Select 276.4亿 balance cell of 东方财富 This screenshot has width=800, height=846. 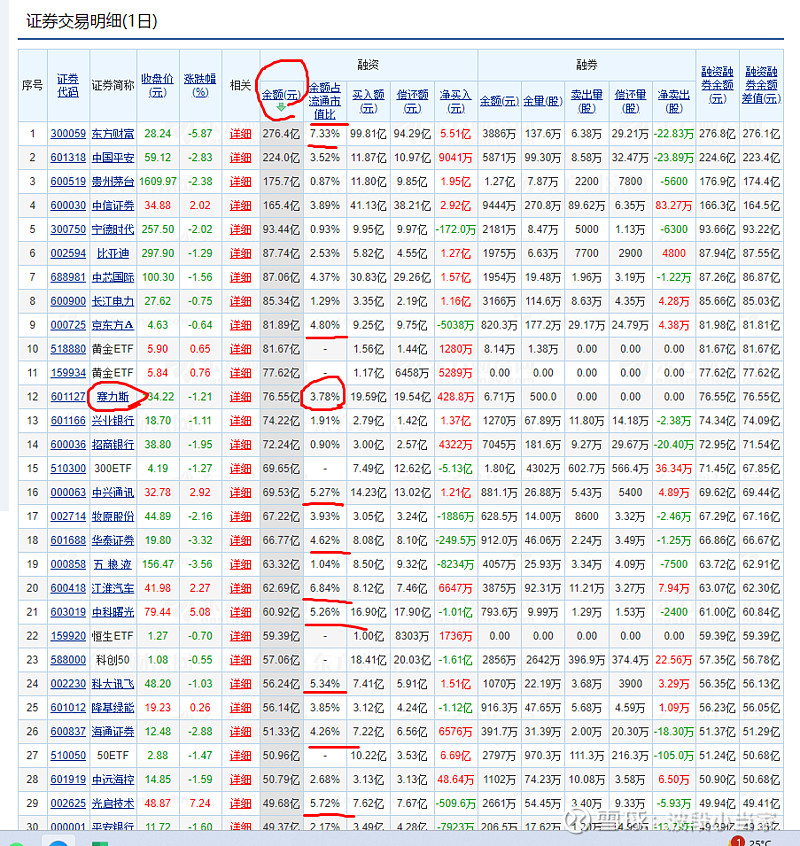point(281,133)
